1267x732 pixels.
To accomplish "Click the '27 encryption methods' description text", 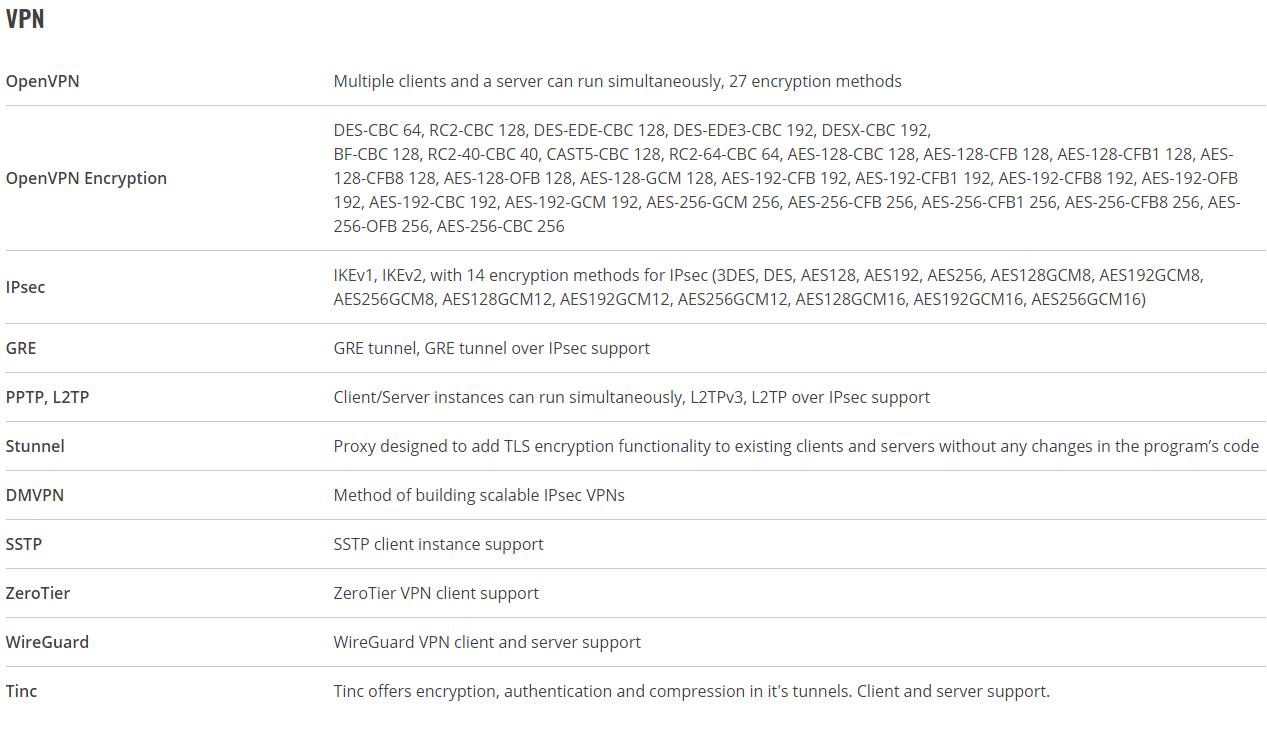I will (814, 81).
